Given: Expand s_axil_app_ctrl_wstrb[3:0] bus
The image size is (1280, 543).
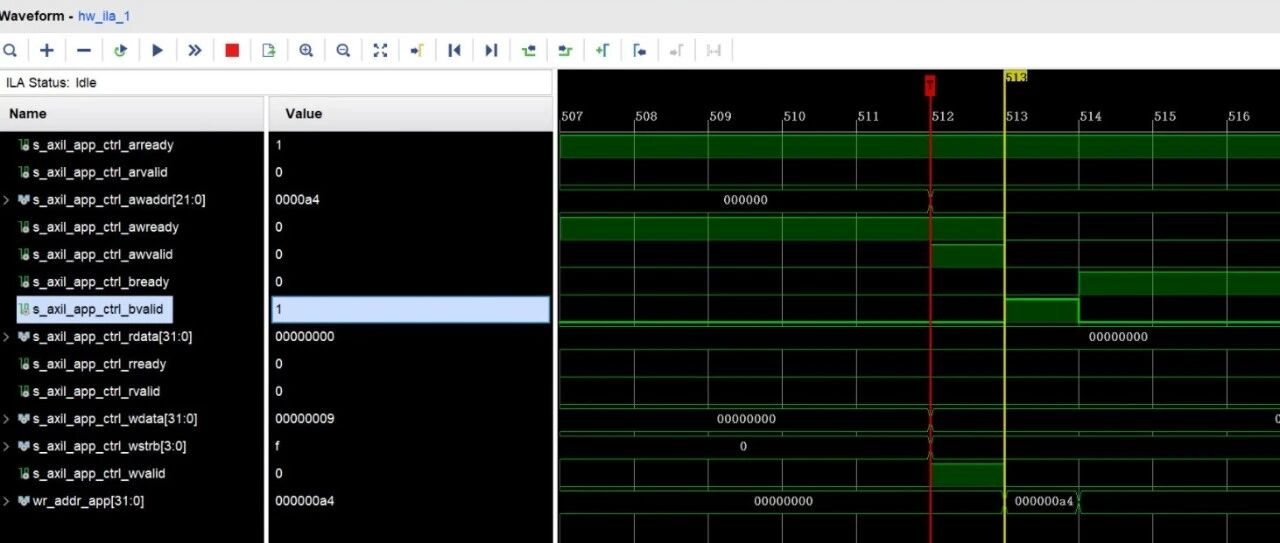Looking at the screenshot, I should (x=7, y=446).
